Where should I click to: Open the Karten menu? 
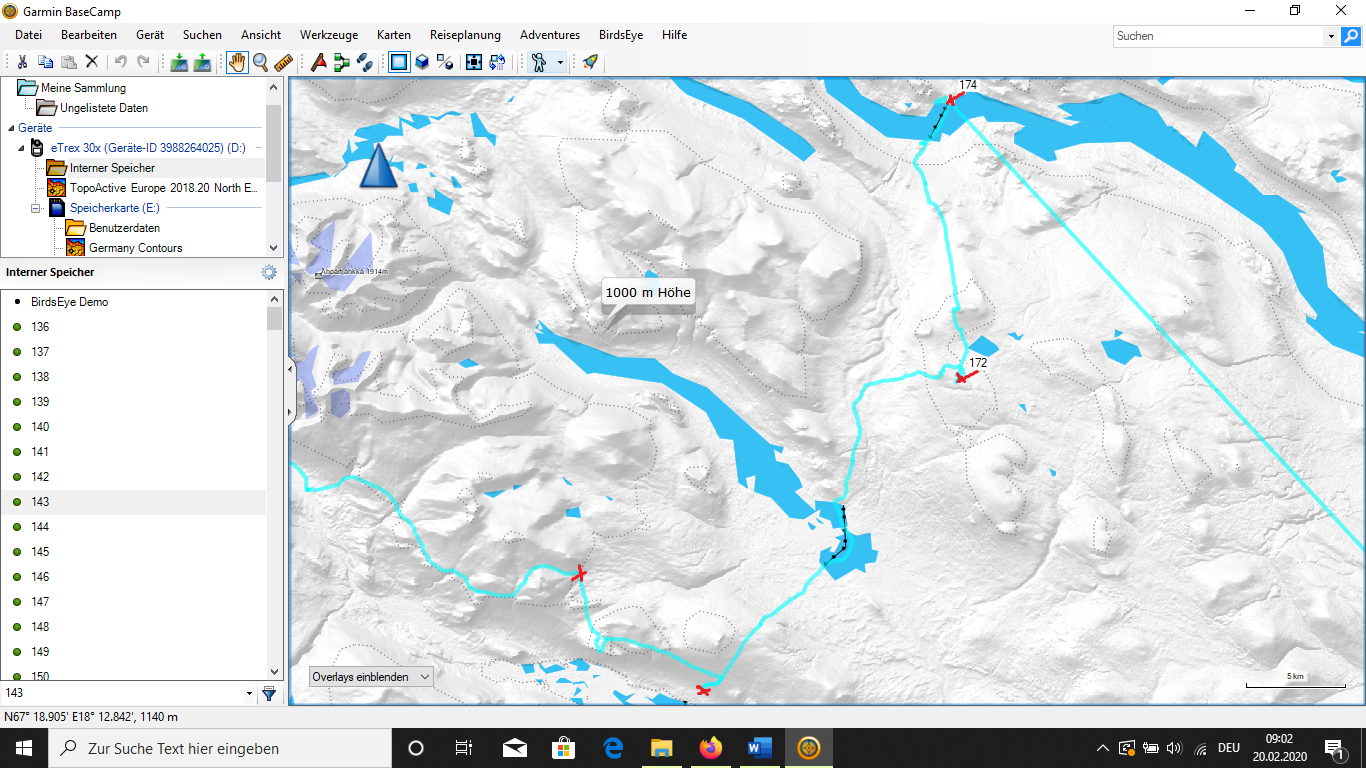tap(394, 35)
